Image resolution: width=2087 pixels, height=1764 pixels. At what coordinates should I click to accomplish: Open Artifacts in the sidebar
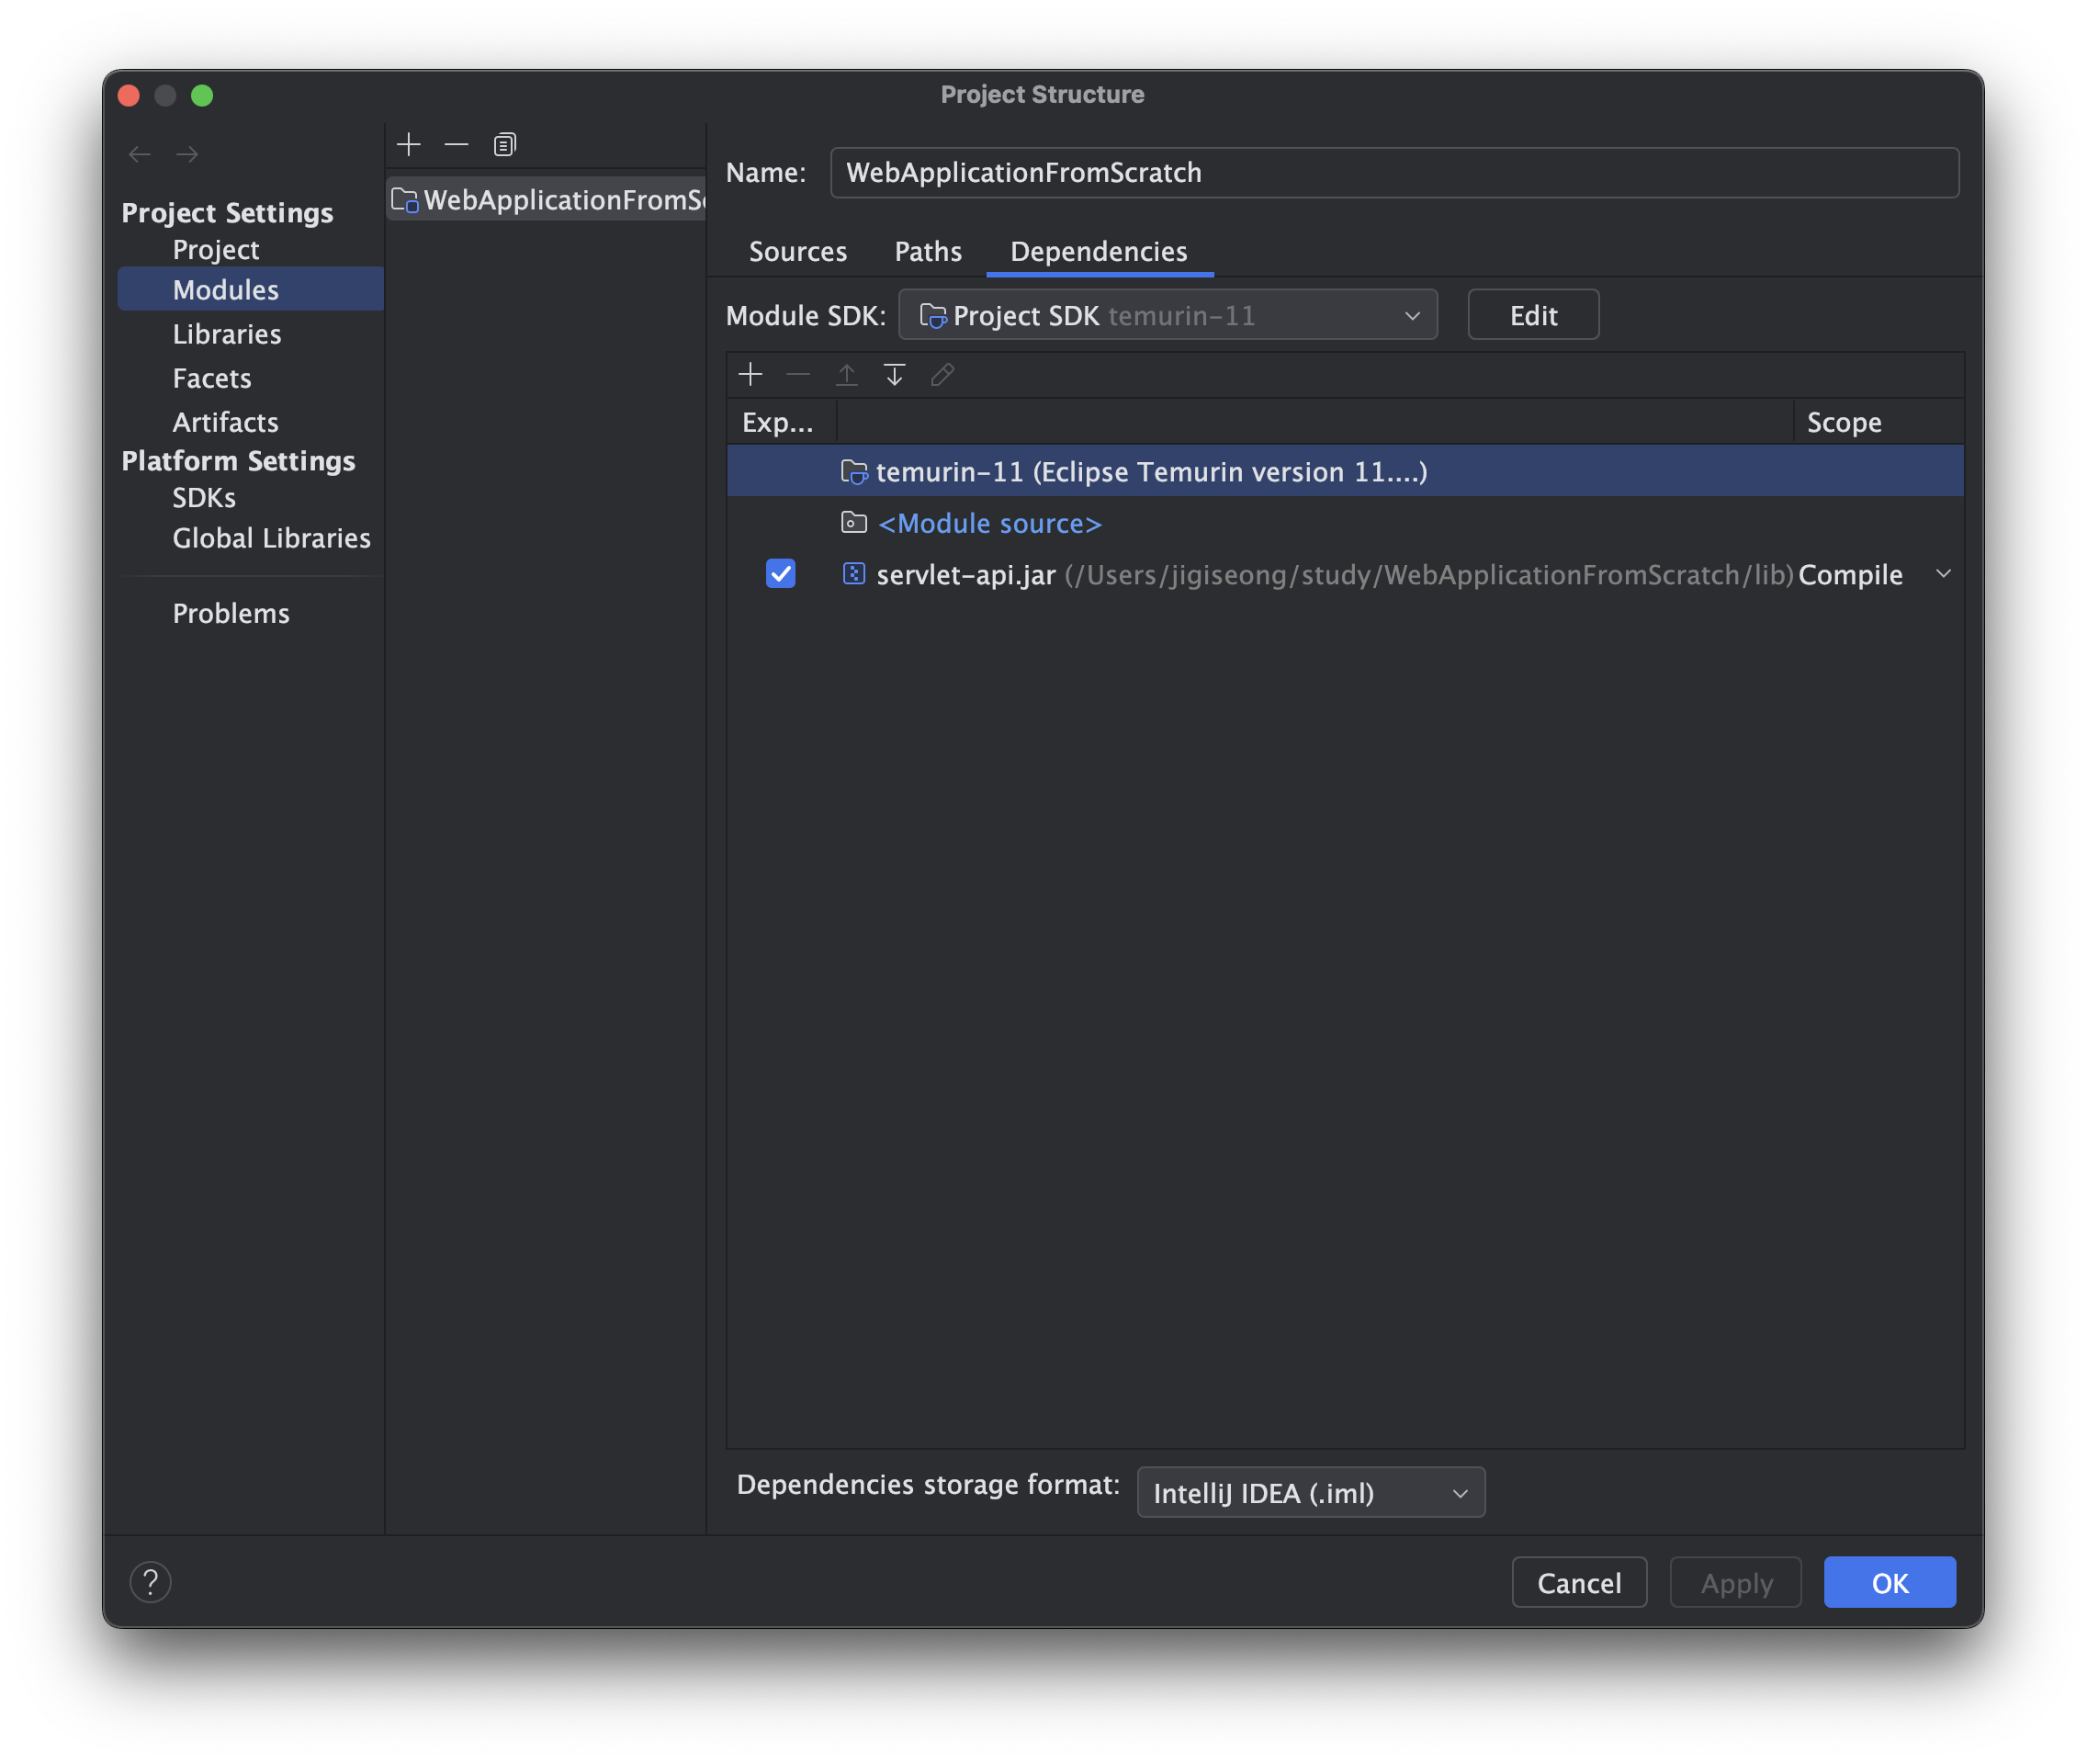click(x=225, y=422)
